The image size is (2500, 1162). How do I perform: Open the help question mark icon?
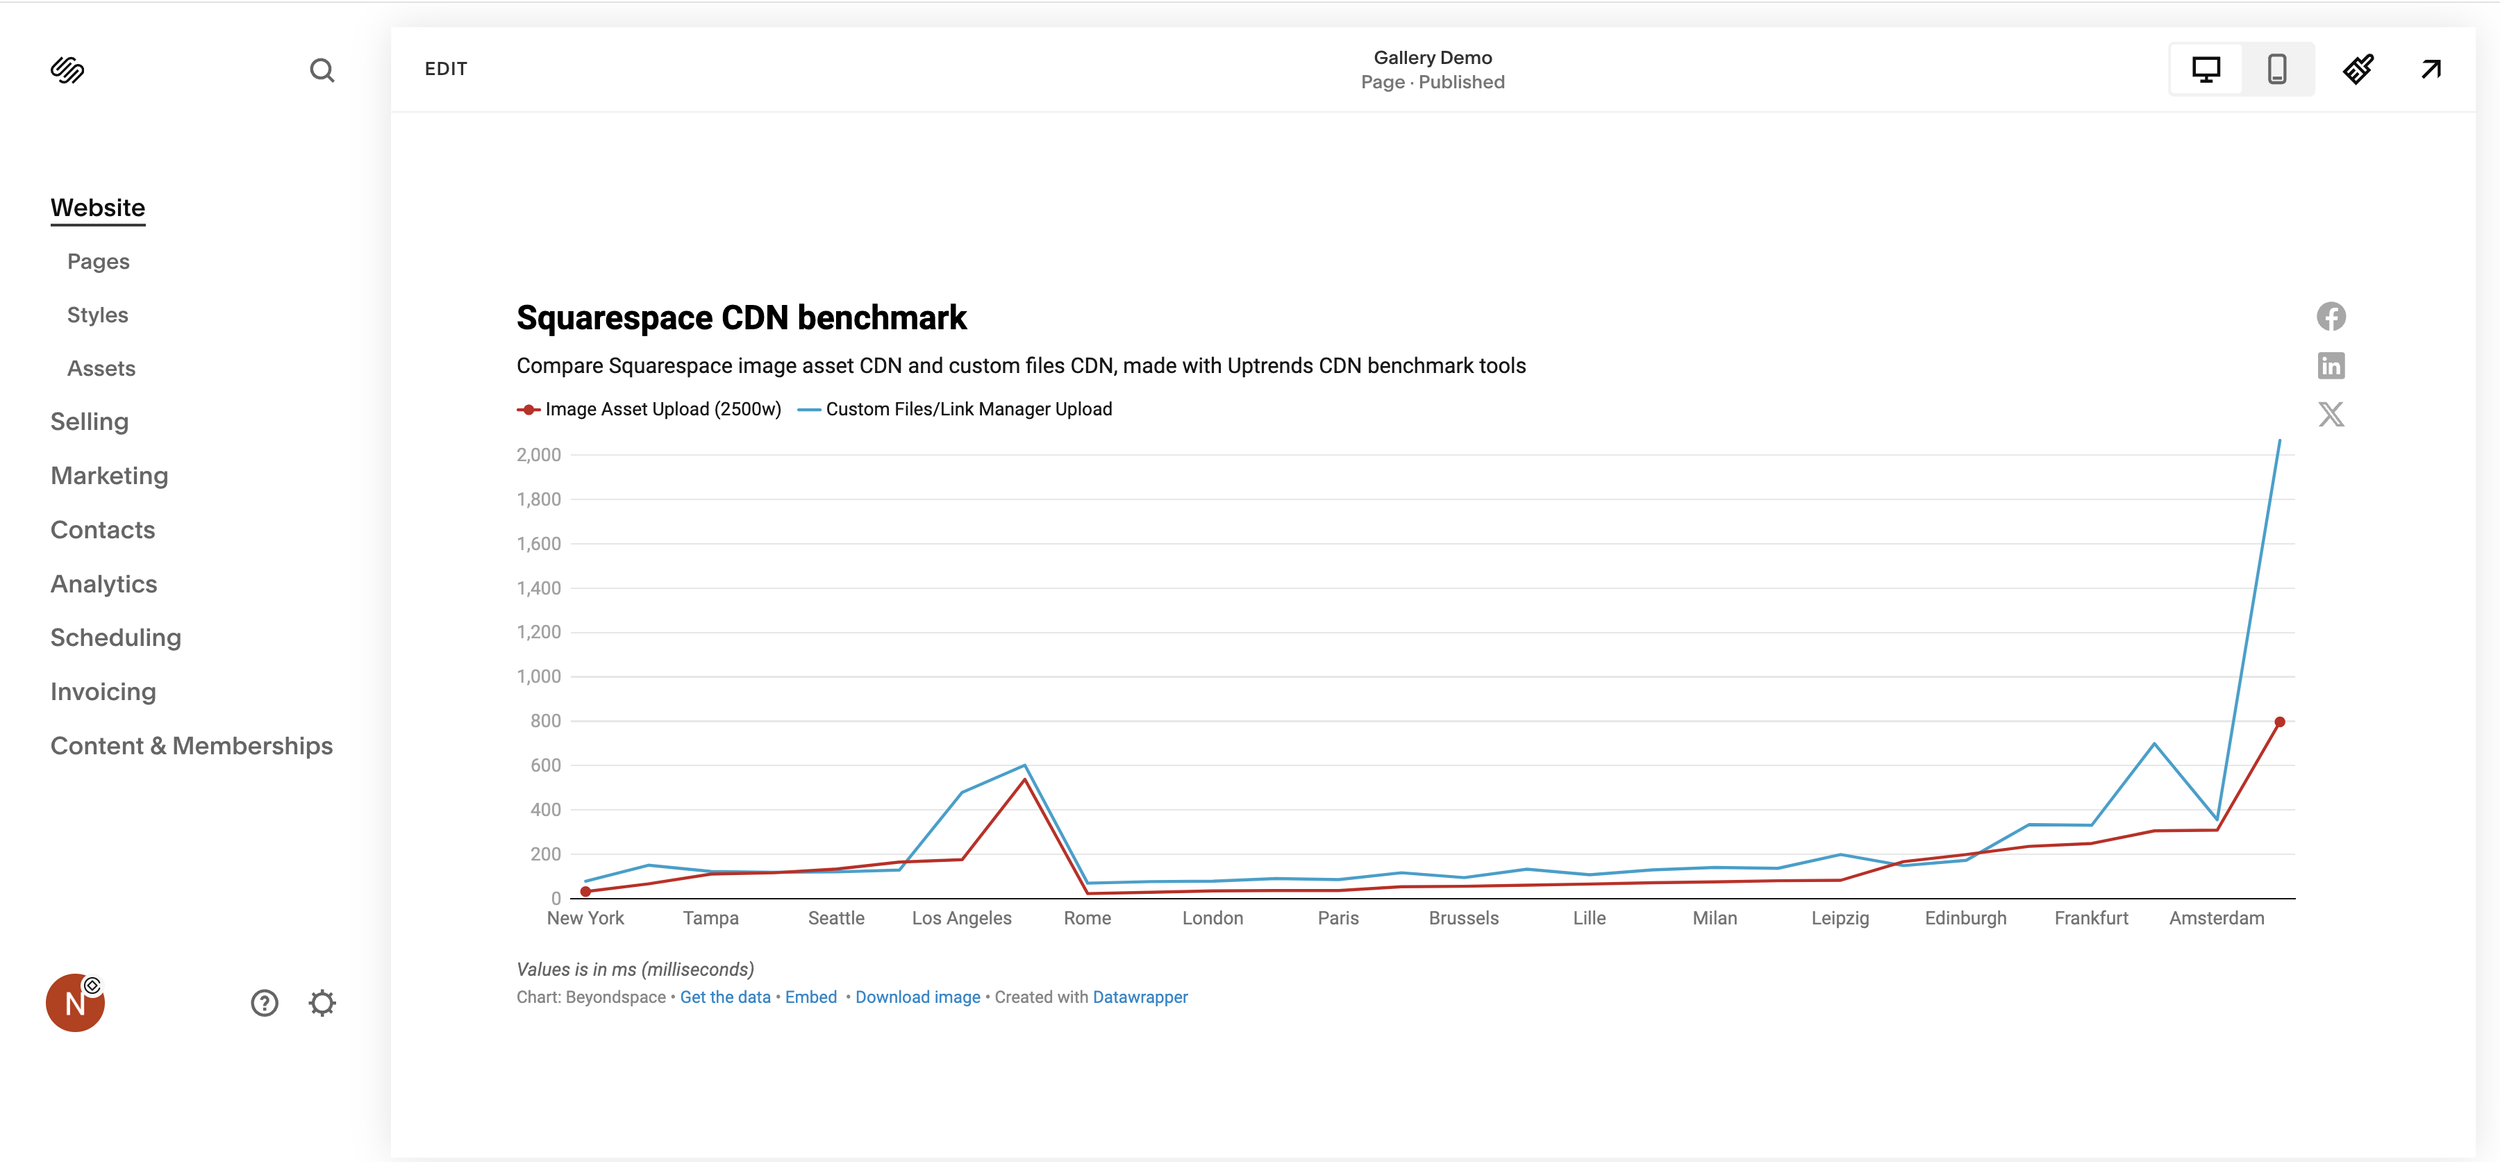click(264, 1003)
